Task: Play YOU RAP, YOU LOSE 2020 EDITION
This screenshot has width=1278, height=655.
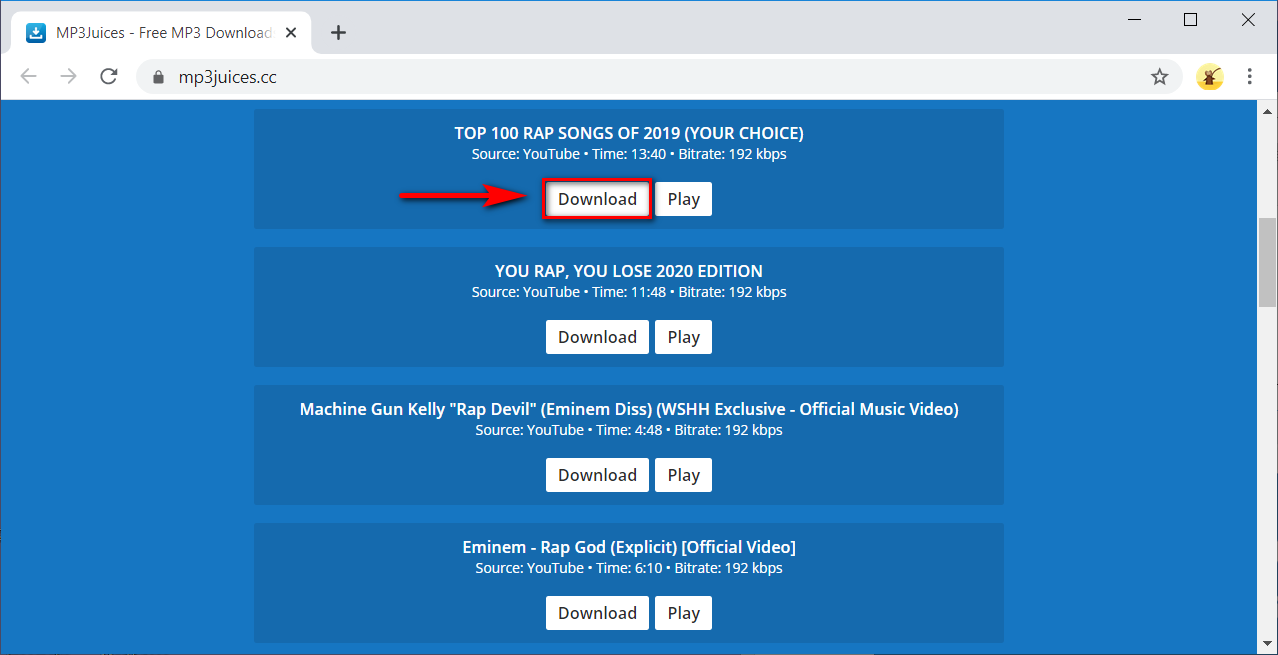Action: [683, 337]
